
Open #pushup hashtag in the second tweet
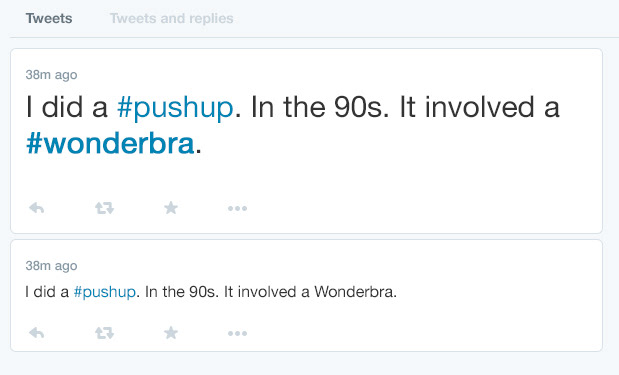105,292
